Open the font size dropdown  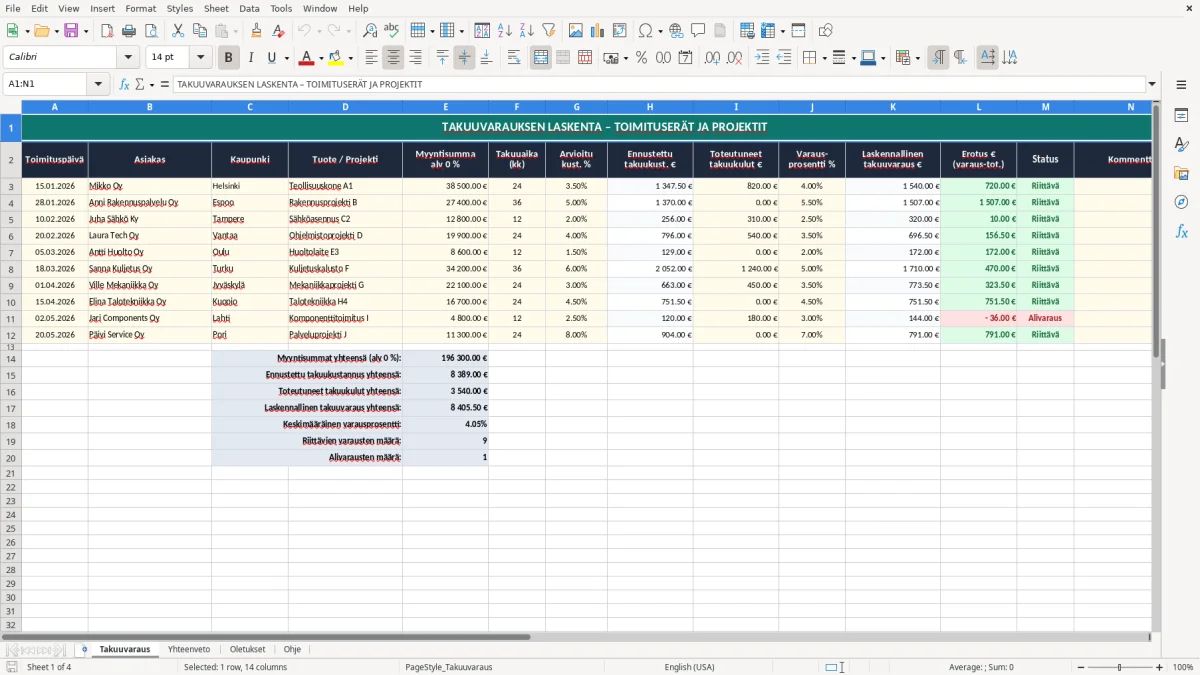coord(201,58)
